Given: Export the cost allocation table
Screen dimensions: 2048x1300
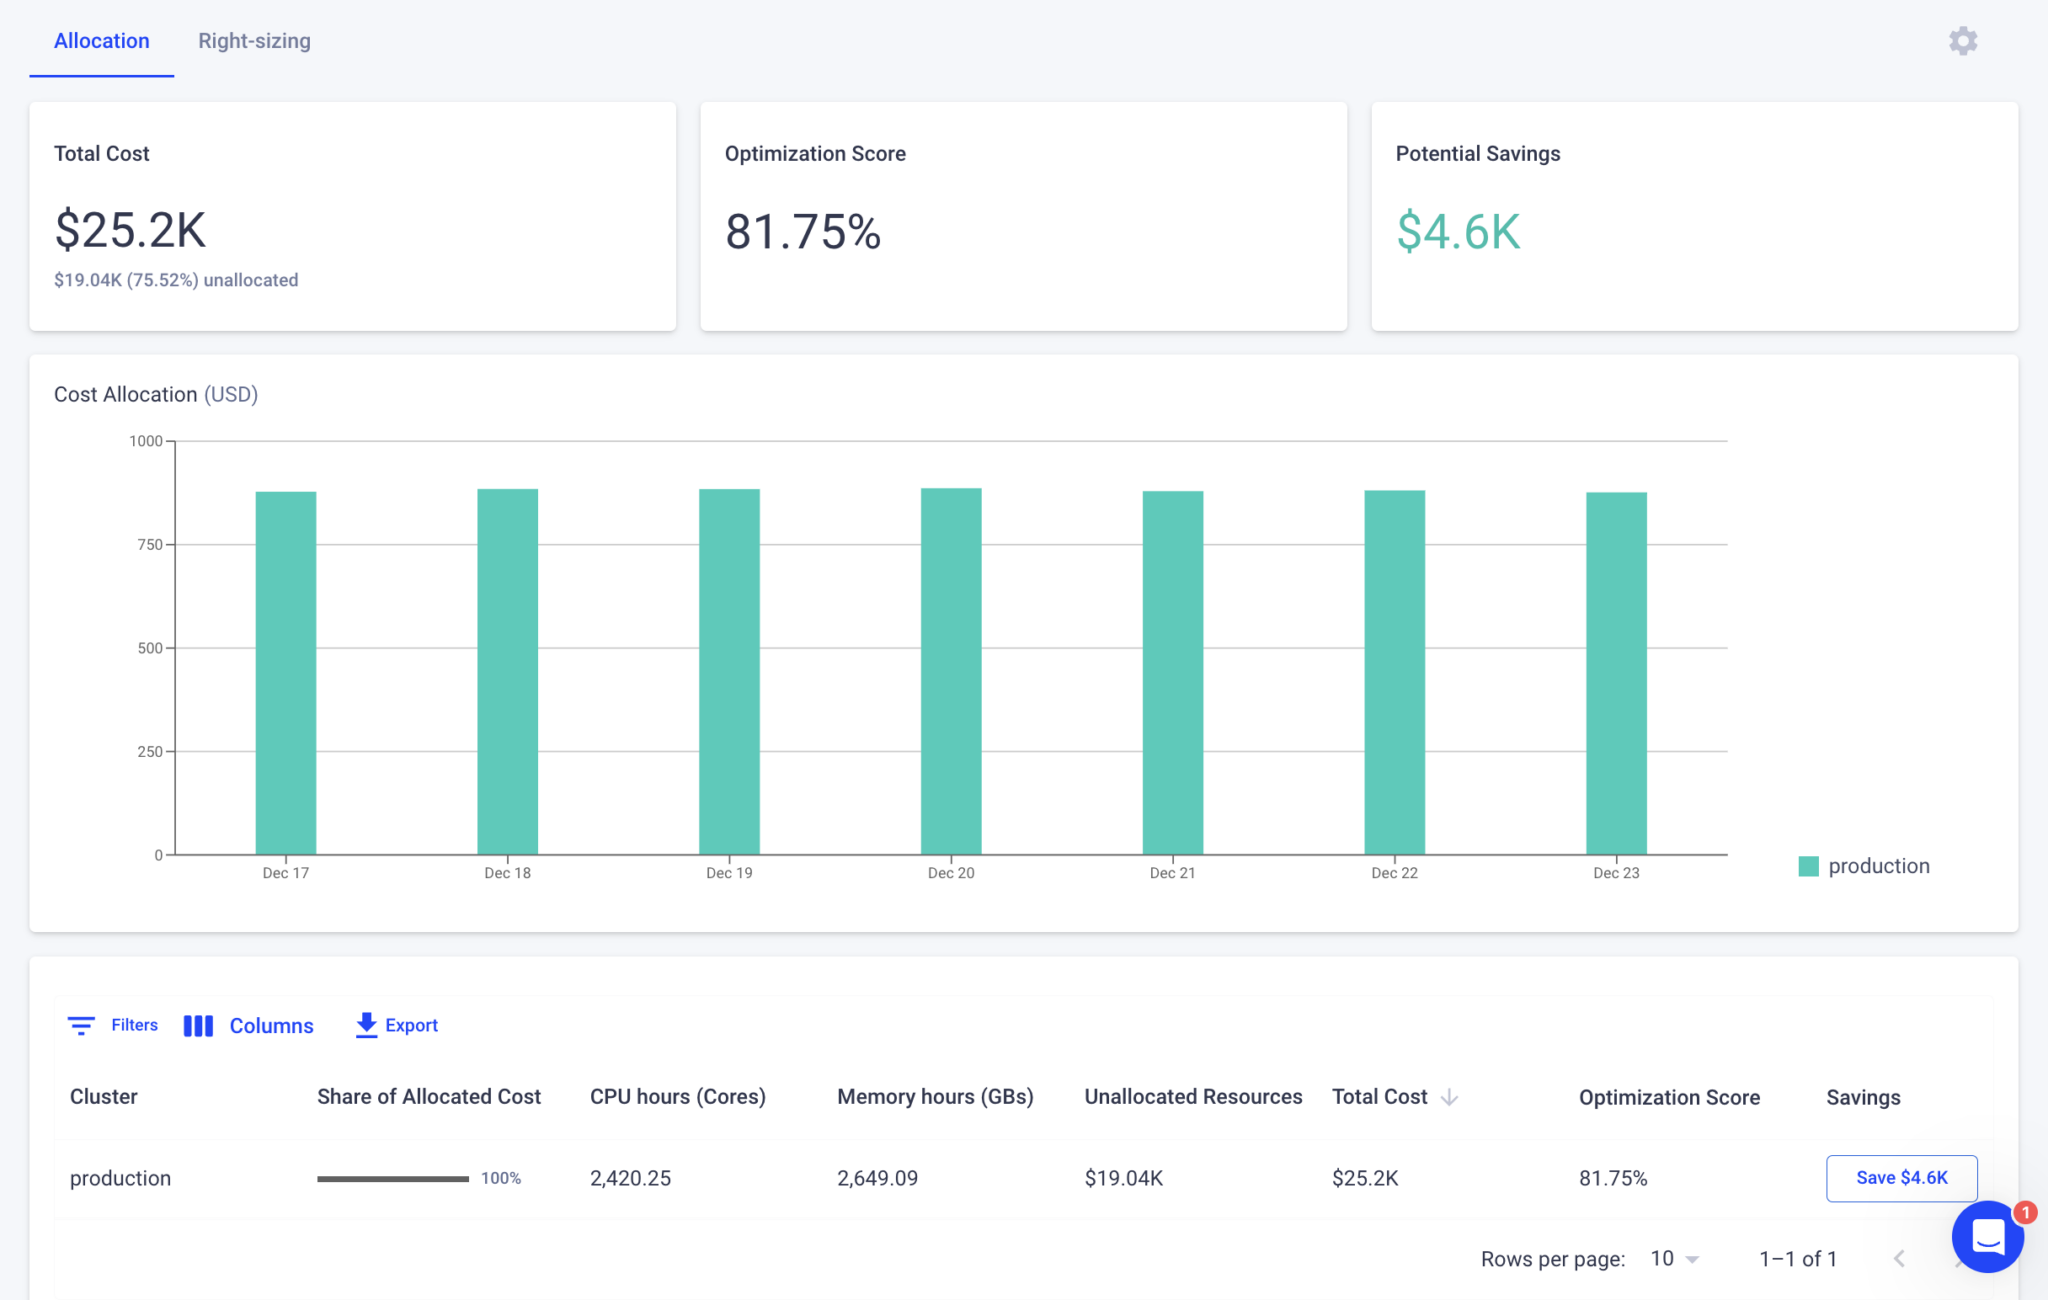Looking at the screenshot, I should (395, 1025).
